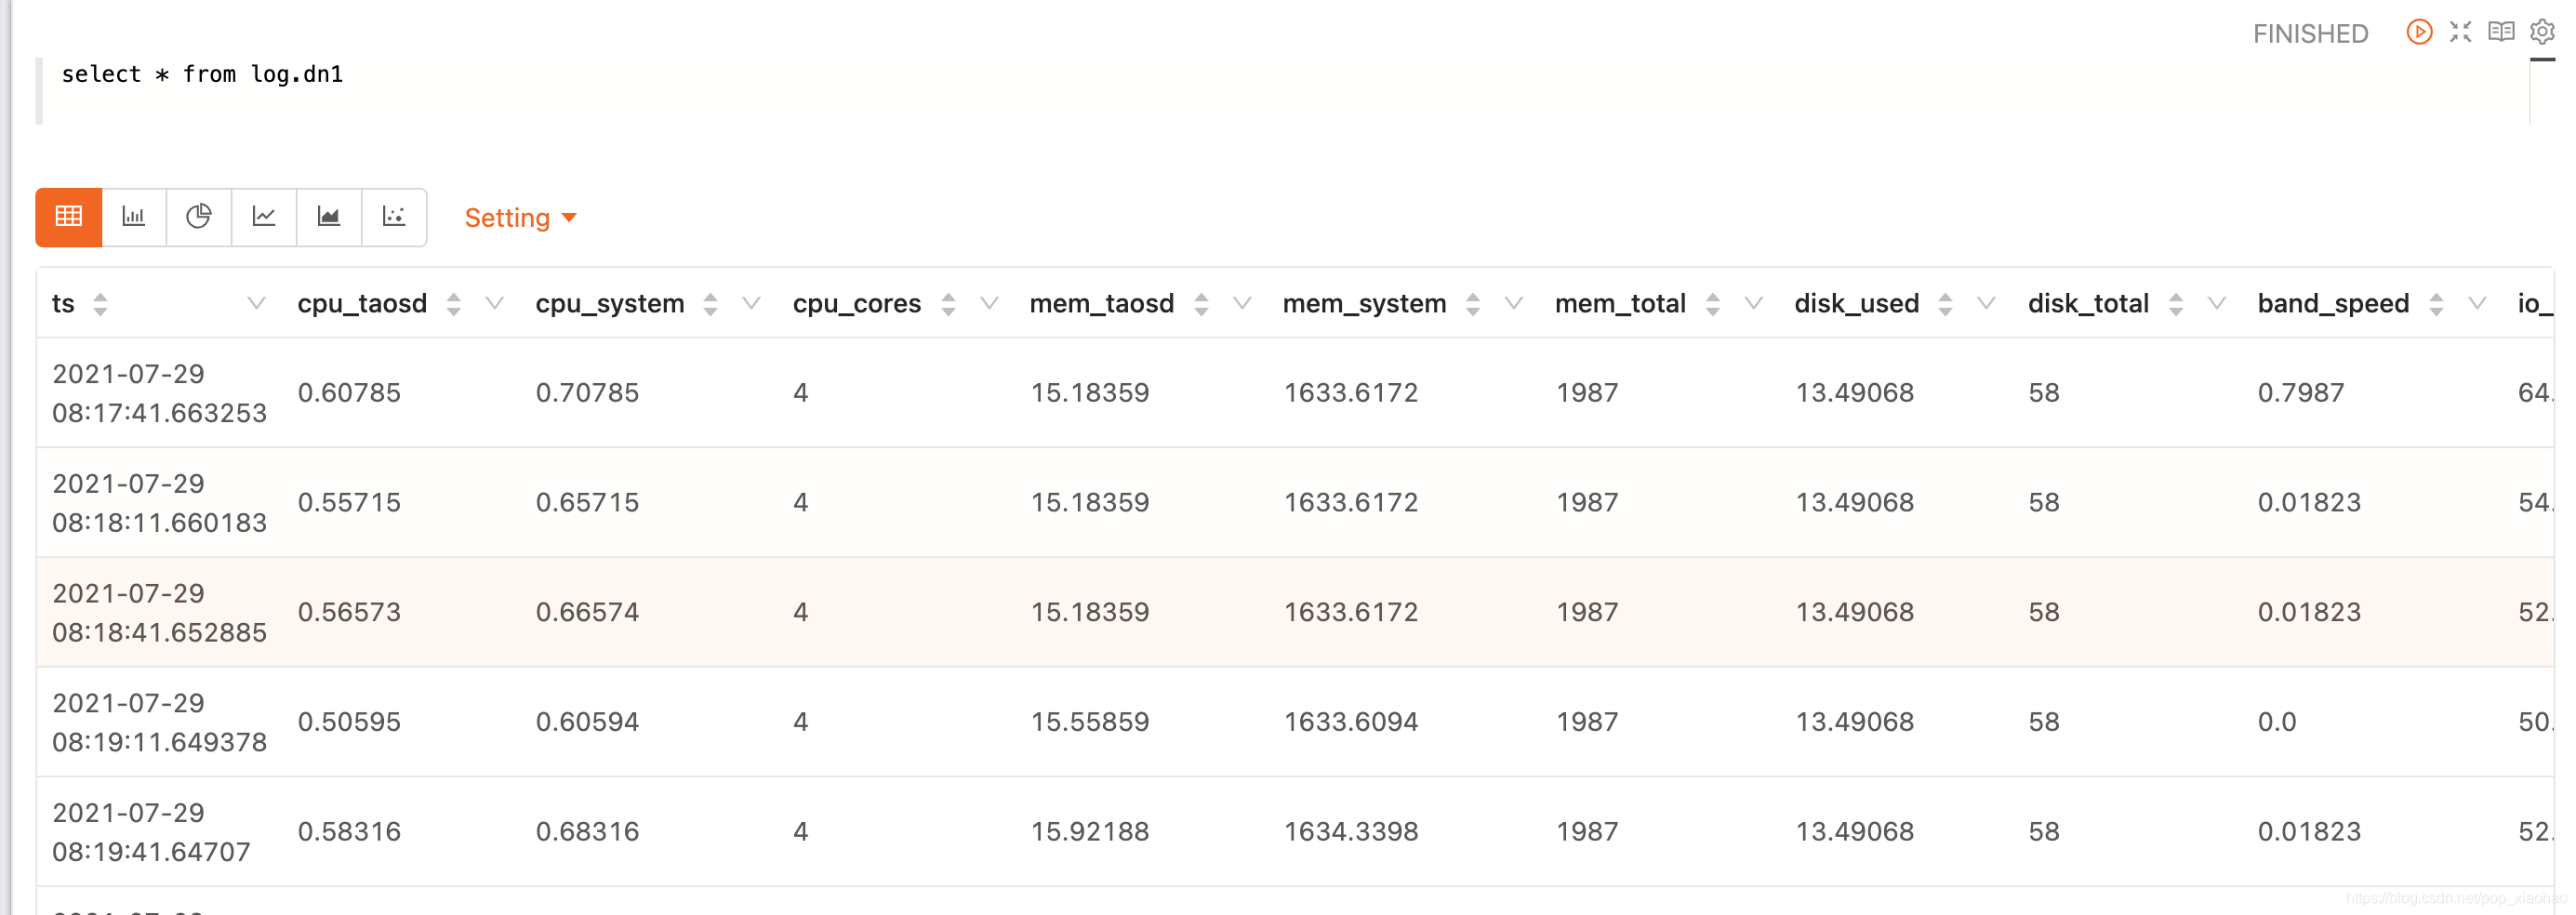Select mem_system value 1633.6094
The height and width of the screenshot is (915, 2576).
pos(1351,723)
